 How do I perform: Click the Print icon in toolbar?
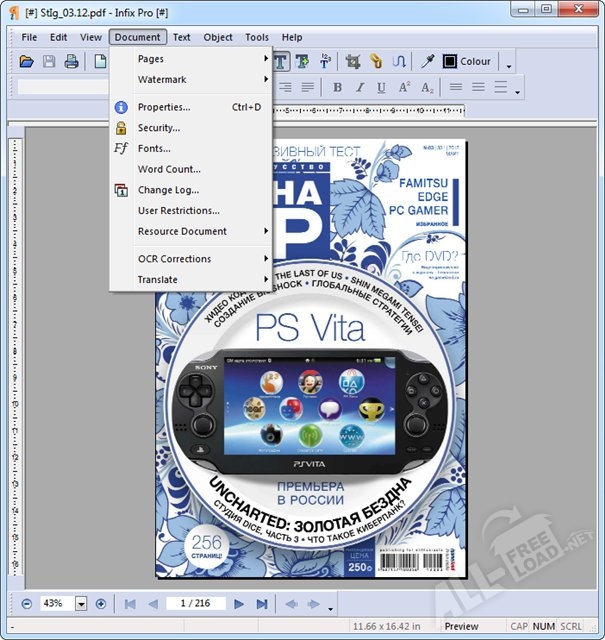[x=71, y=61]
